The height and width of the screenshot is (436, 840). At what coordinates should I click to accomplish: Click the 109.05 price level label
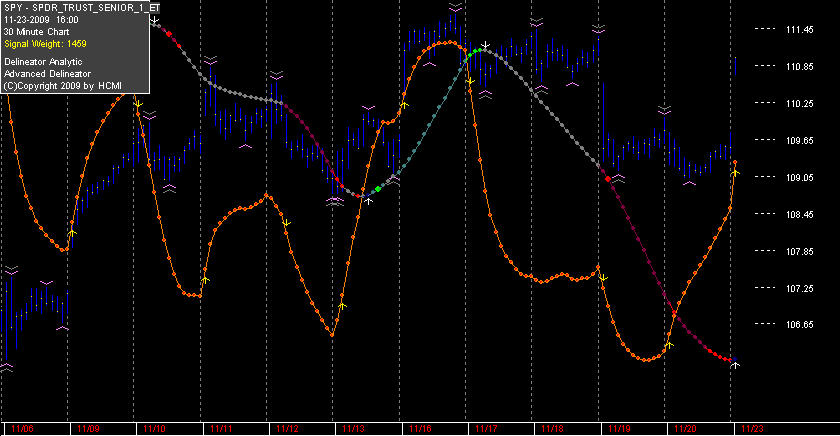[799, 177]
